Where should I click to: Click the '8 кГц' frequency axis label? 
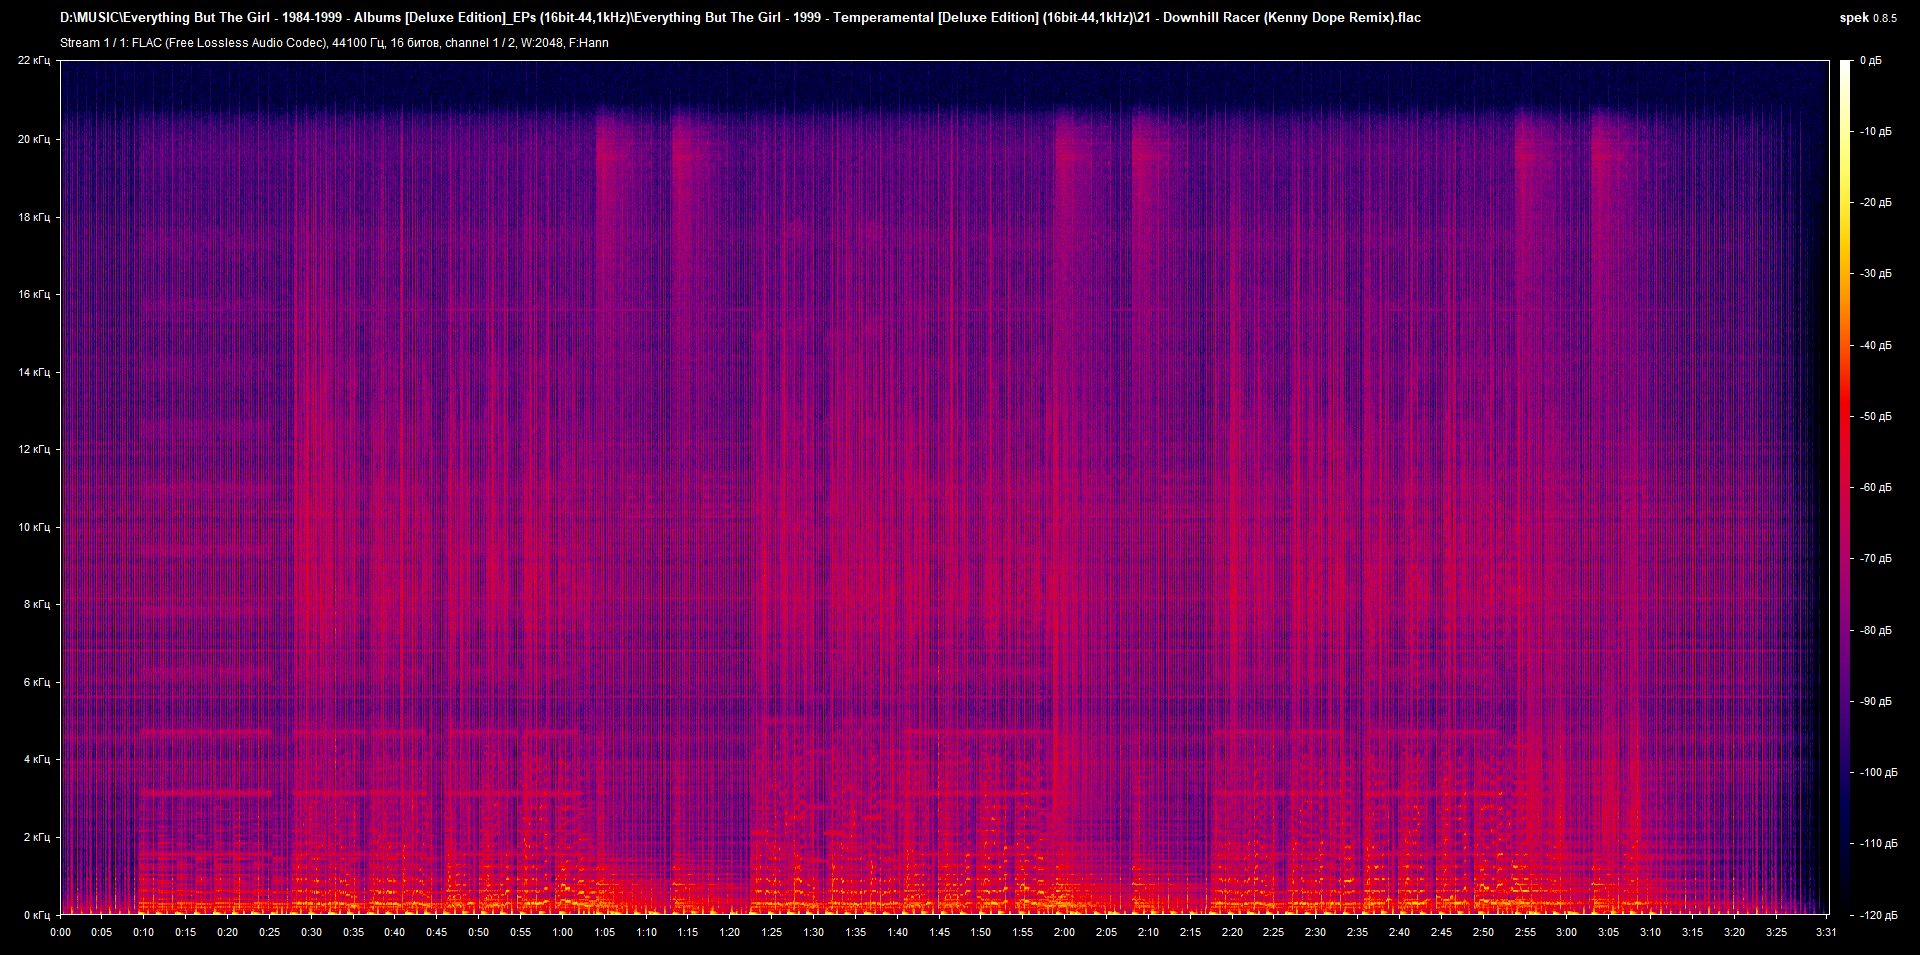[x=37, y=604]
